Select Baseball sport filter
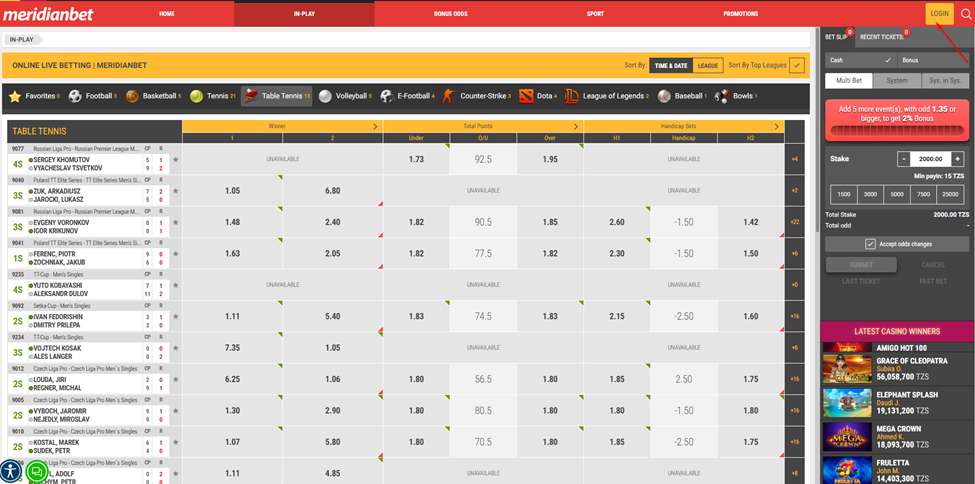 click(x=683, y=96)
